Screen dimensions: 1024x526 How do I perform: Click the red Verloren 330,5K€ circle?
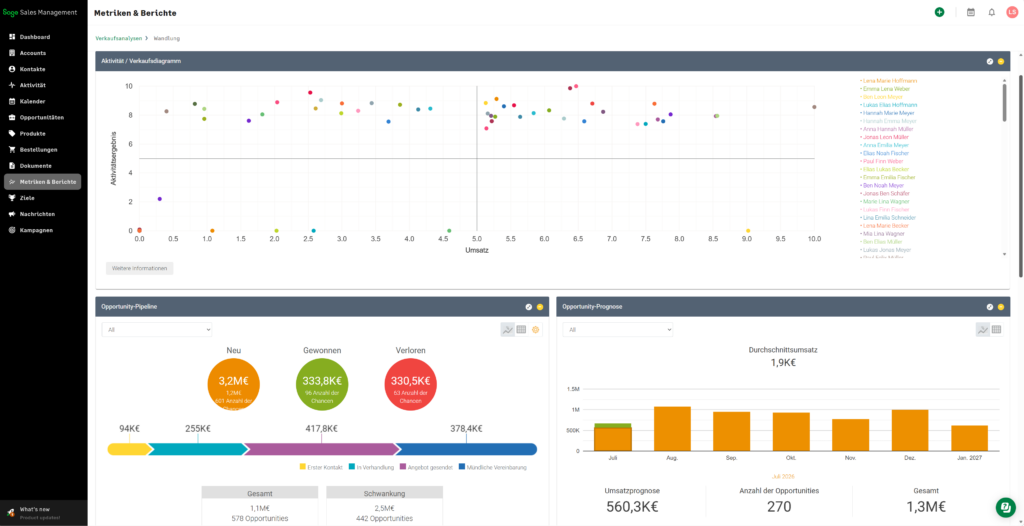coord(411,385)
